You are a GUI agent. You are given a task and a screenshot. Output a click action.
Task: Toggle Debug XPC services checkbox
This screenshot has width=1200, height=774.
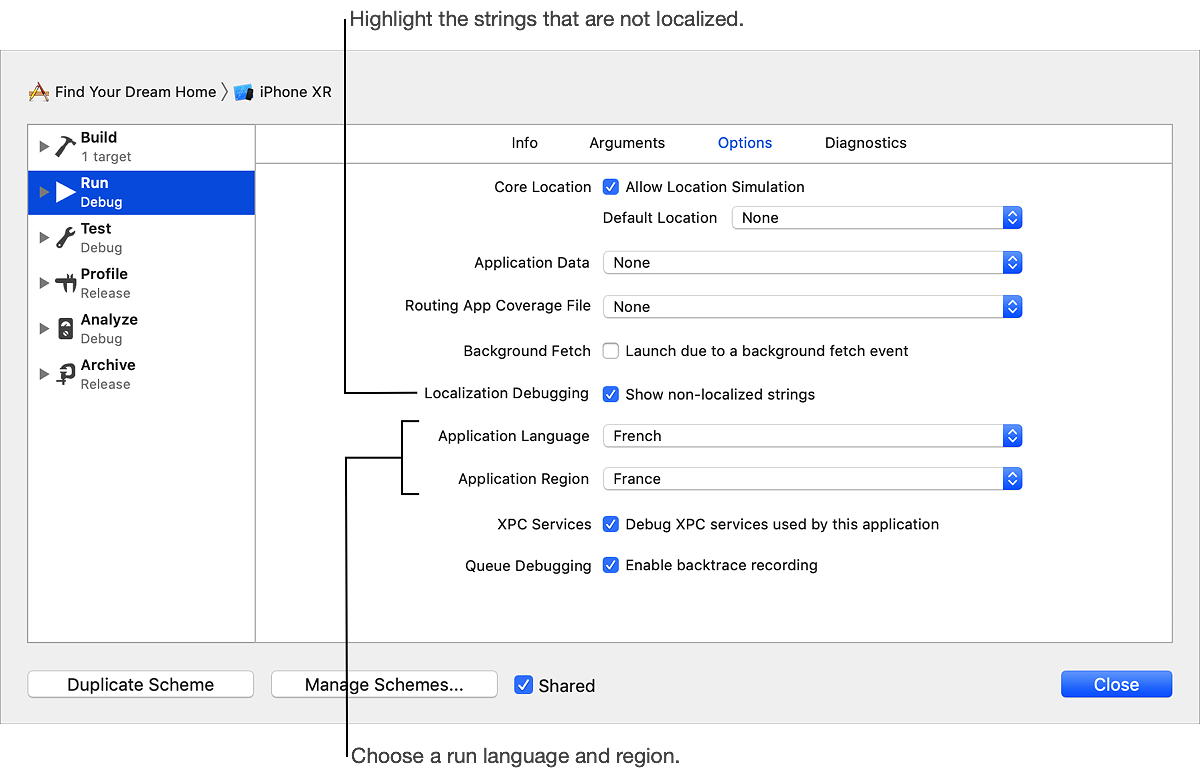[x=611, y=524]
